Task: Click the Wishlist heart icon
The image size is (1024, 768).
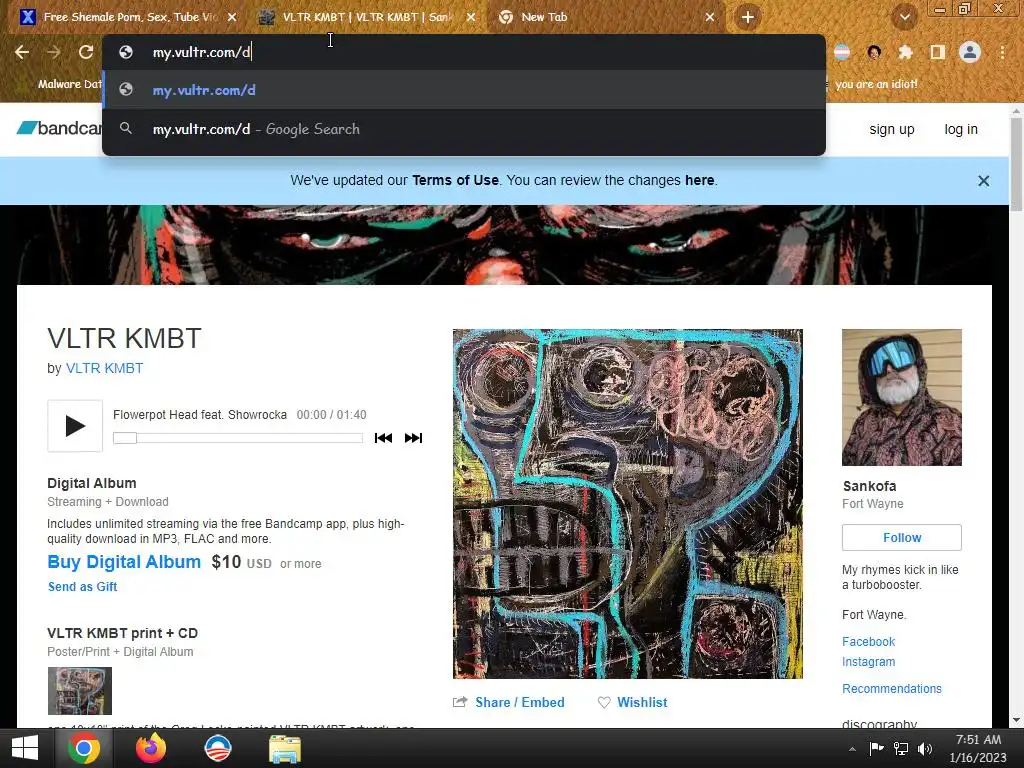Action: [x=604, y=702]
